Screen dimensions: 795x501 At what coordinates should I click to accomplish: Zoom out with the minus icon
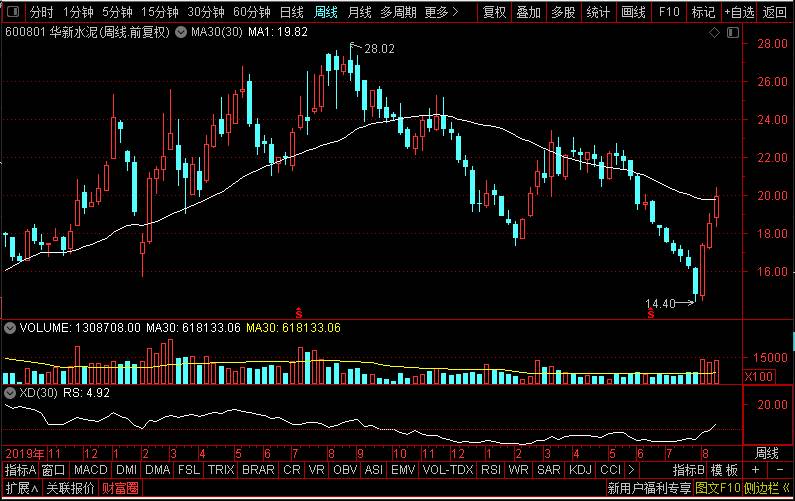pyautogui.click(x=780, y=470)
